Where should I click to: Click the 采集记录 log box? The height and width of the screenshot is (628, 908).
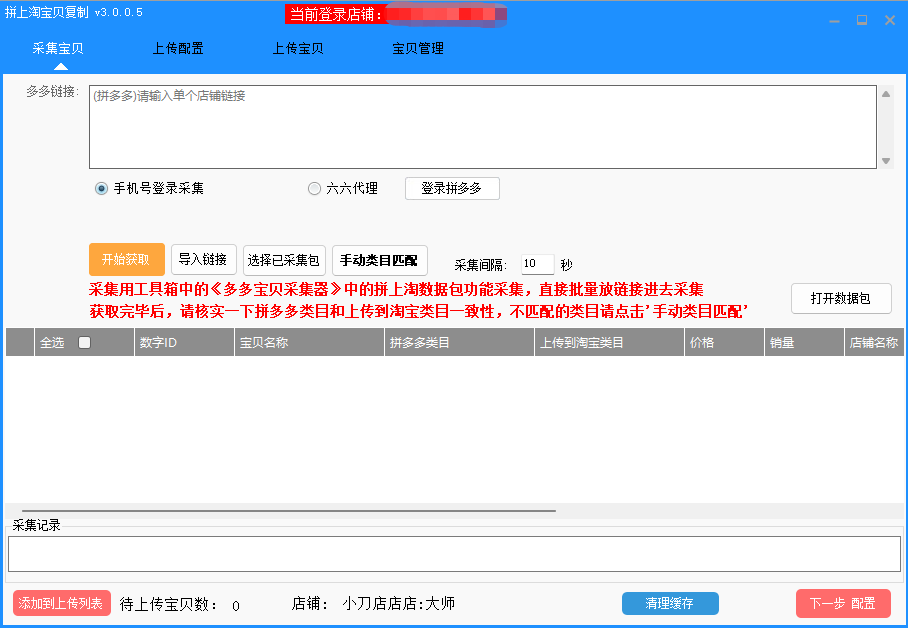coord(454,554)
